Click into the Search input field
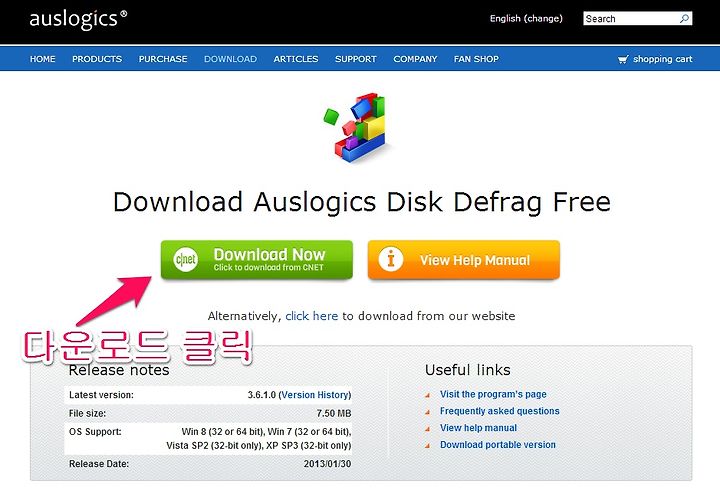The height and width of the screenshot is (497, 720). coord(631,18)
